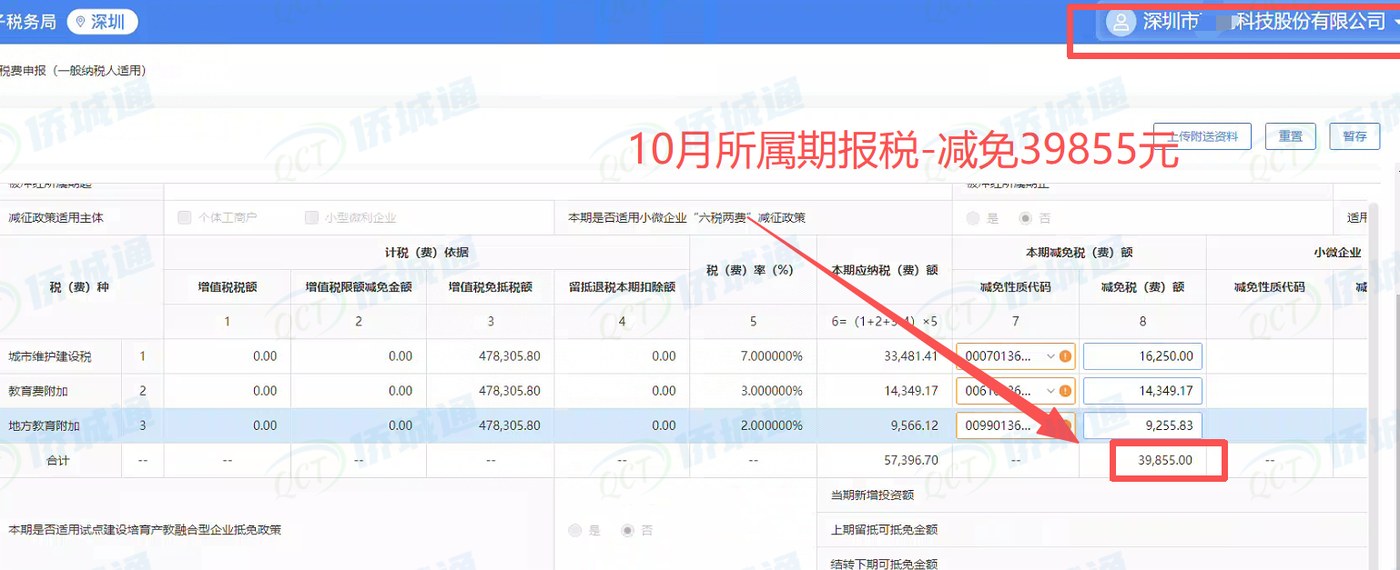1400x570 pixels.
Task: Open the 减免性质代码 dropdown for the 教育费附加 row
Action: click(x=1015, y=391)
